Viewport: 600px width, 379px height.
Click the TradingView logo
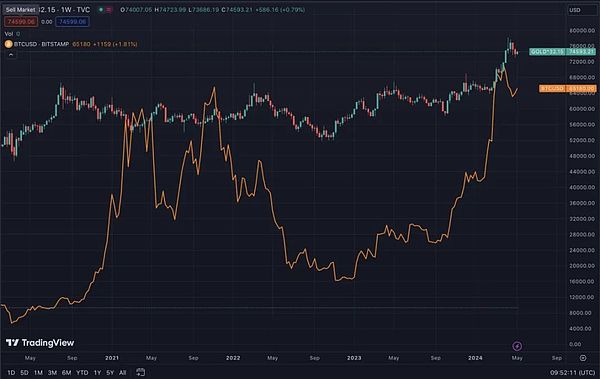(40, 343)
